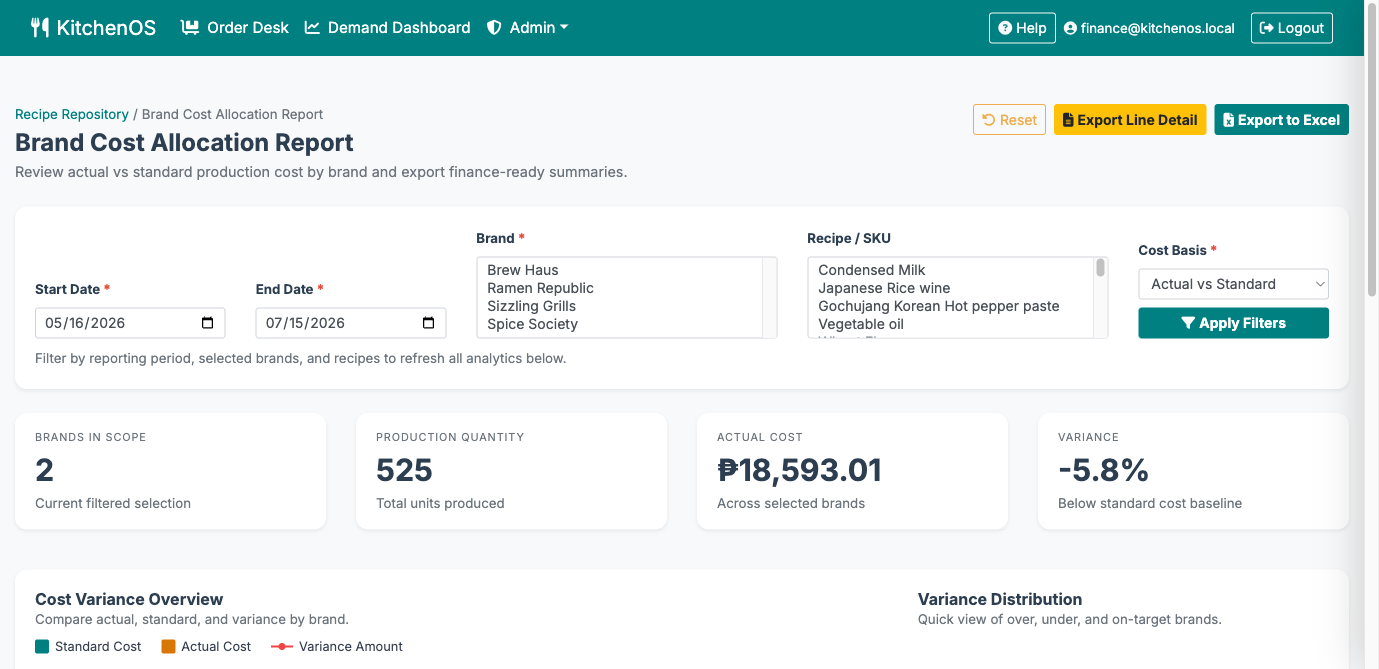The height and width of the screenshot is (669, 1379).
Task: Click the End Date input field
Action: [351, 323]
